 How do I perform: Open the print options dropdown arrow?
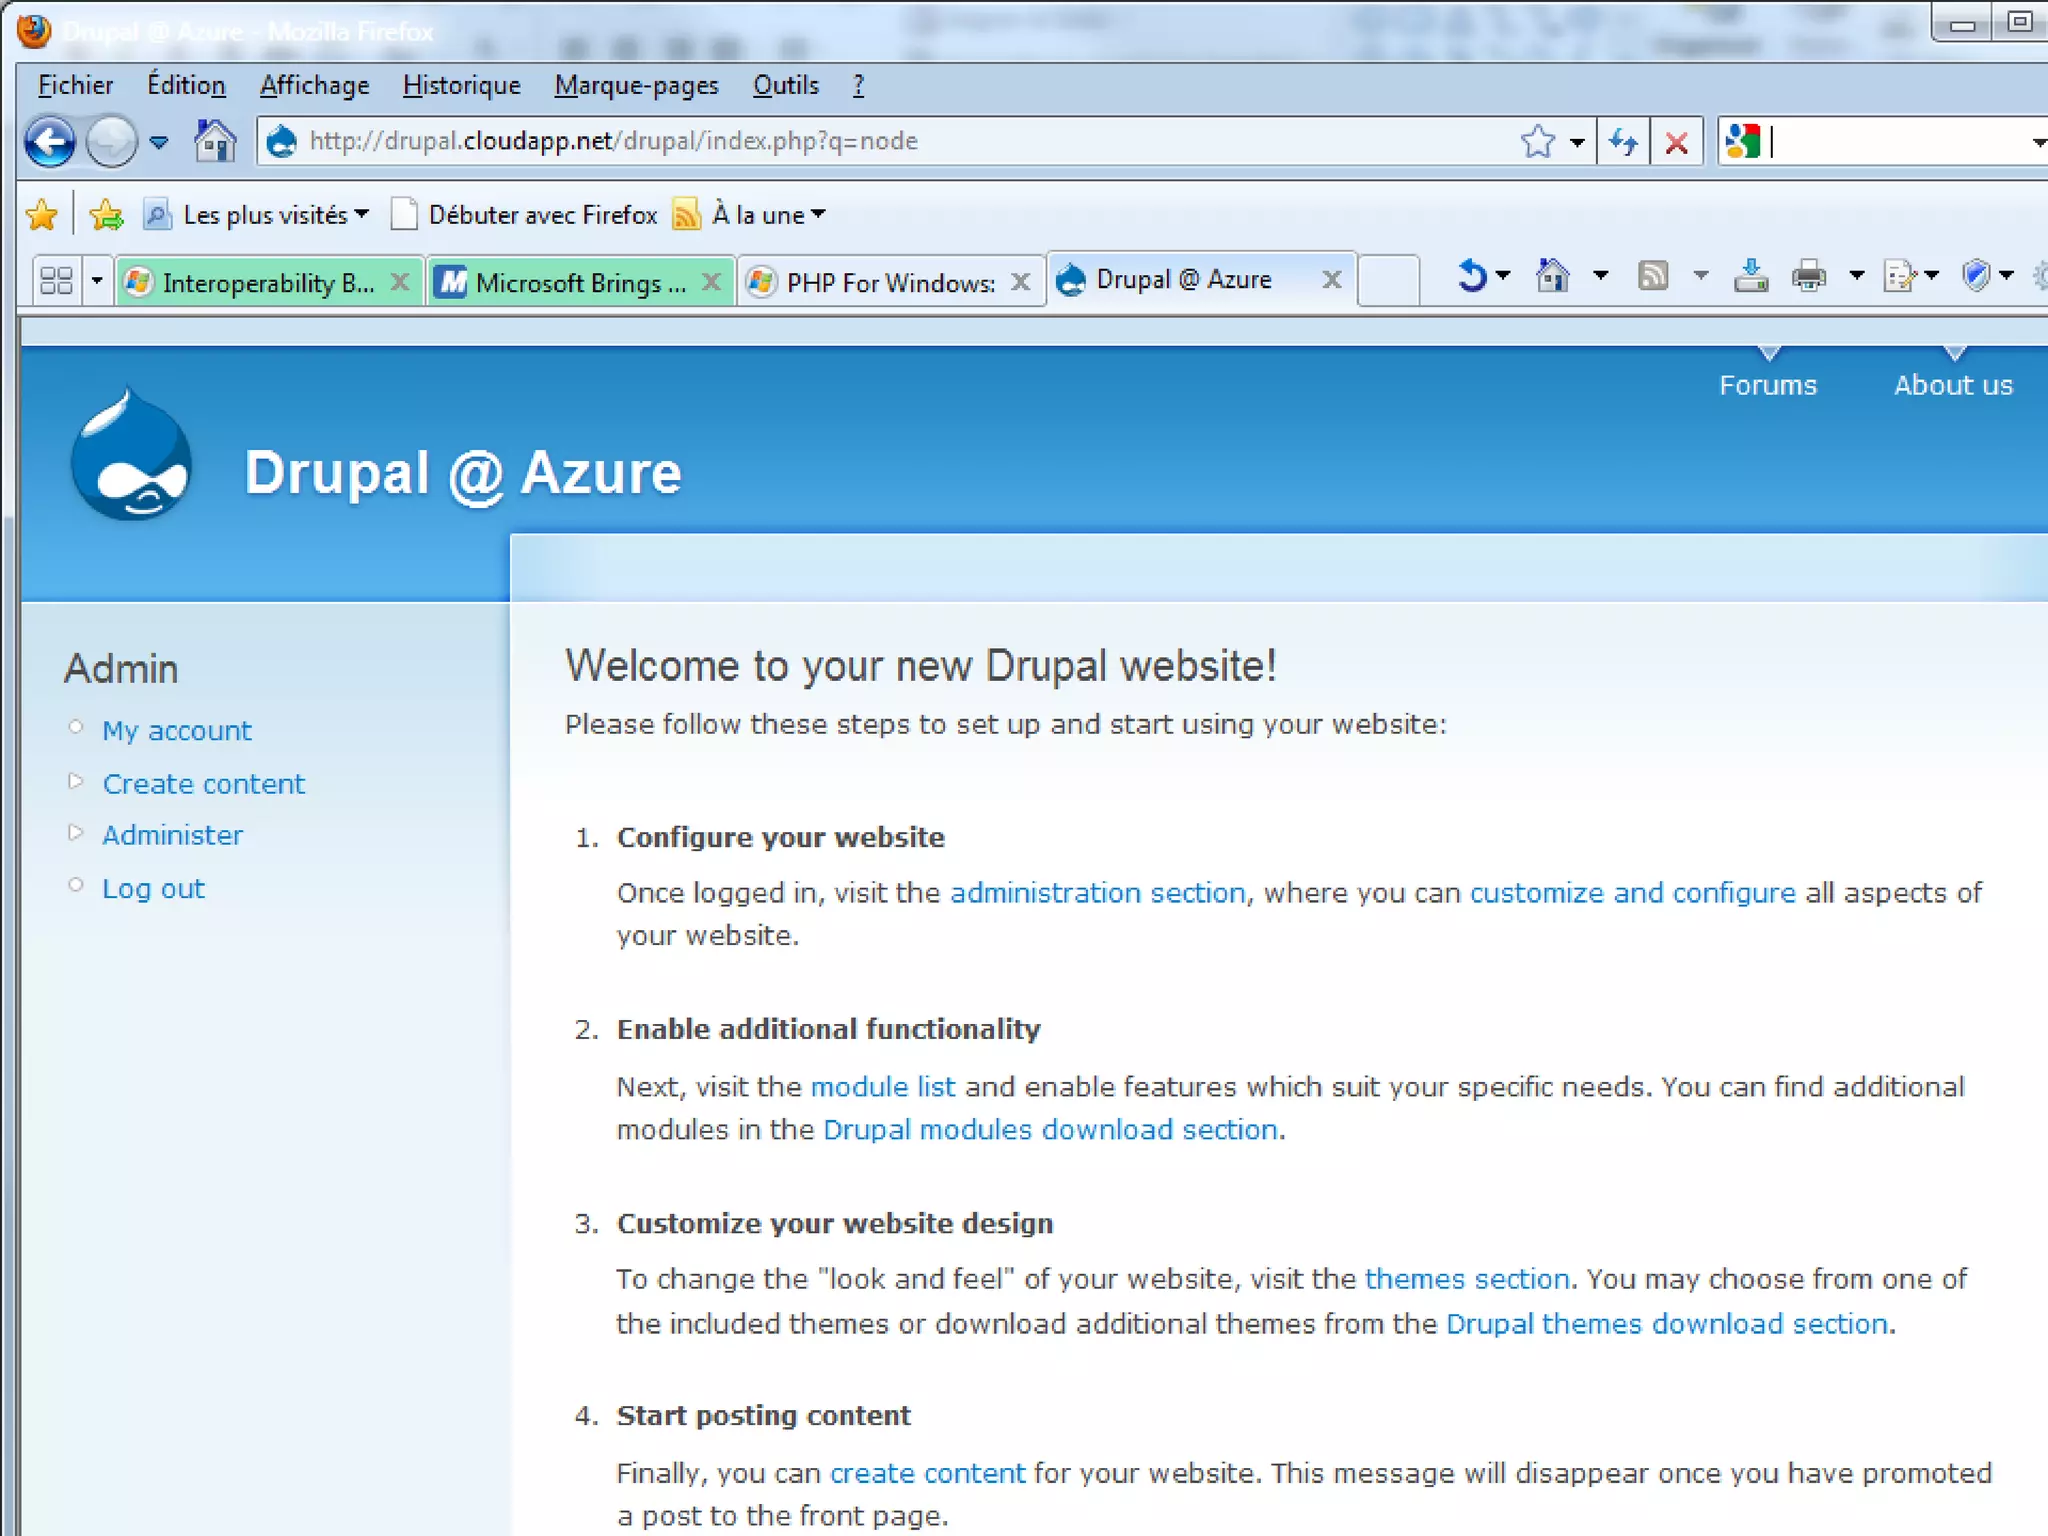tap(1856, 275)
